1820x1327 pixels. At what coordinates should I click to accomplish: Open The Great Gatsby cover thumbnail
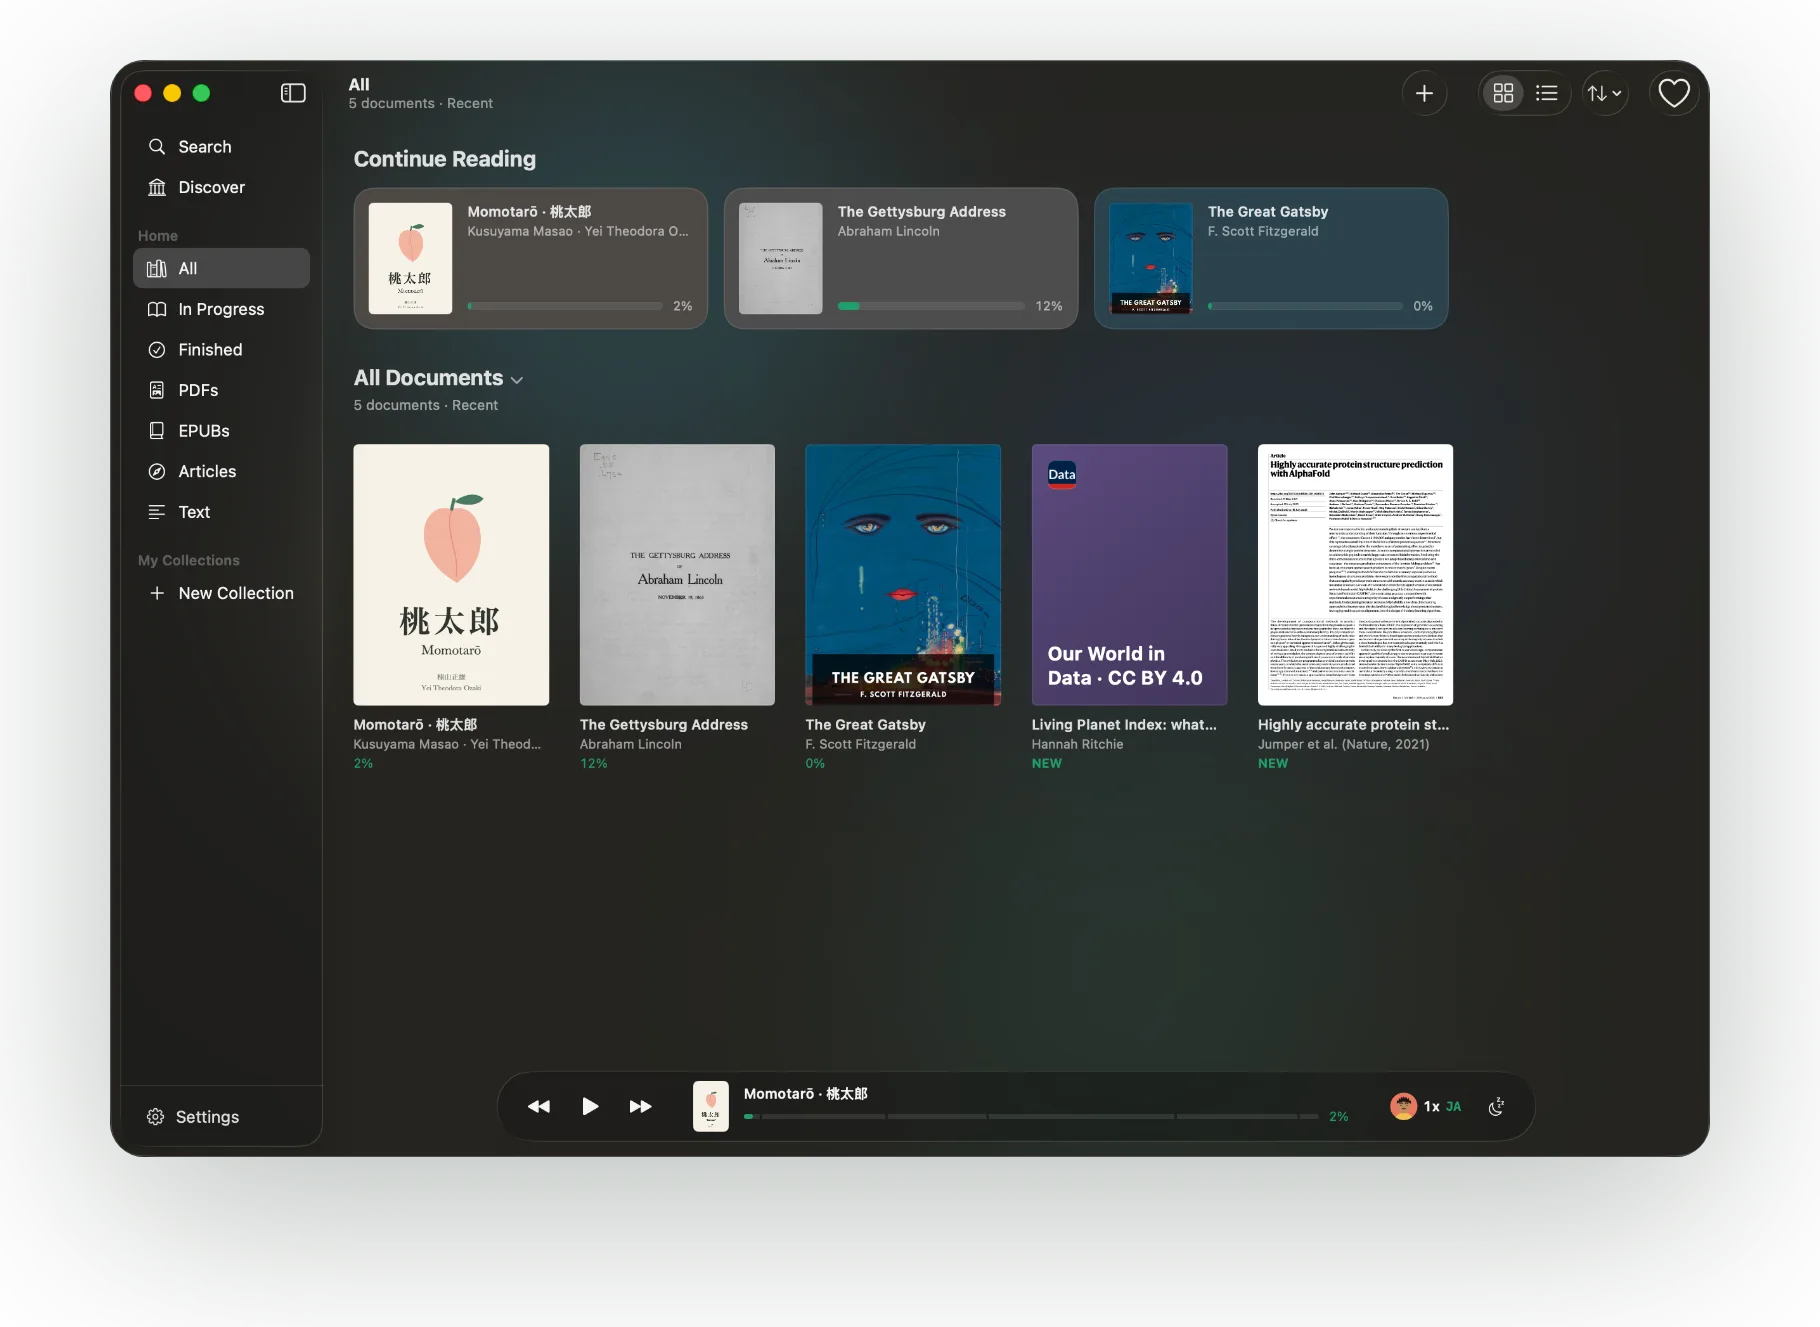click(903, 575)
